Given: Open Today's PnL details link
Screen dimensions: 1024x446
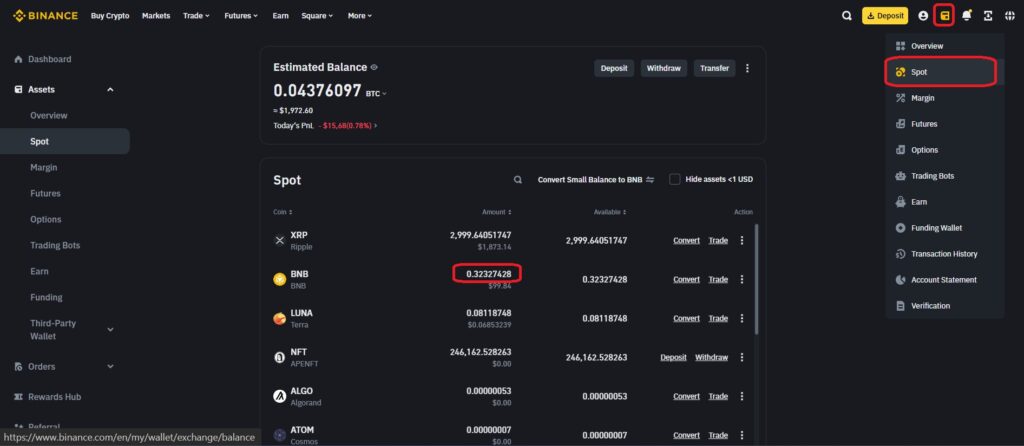Looking at the screenshot, I should tap(349, 125).
